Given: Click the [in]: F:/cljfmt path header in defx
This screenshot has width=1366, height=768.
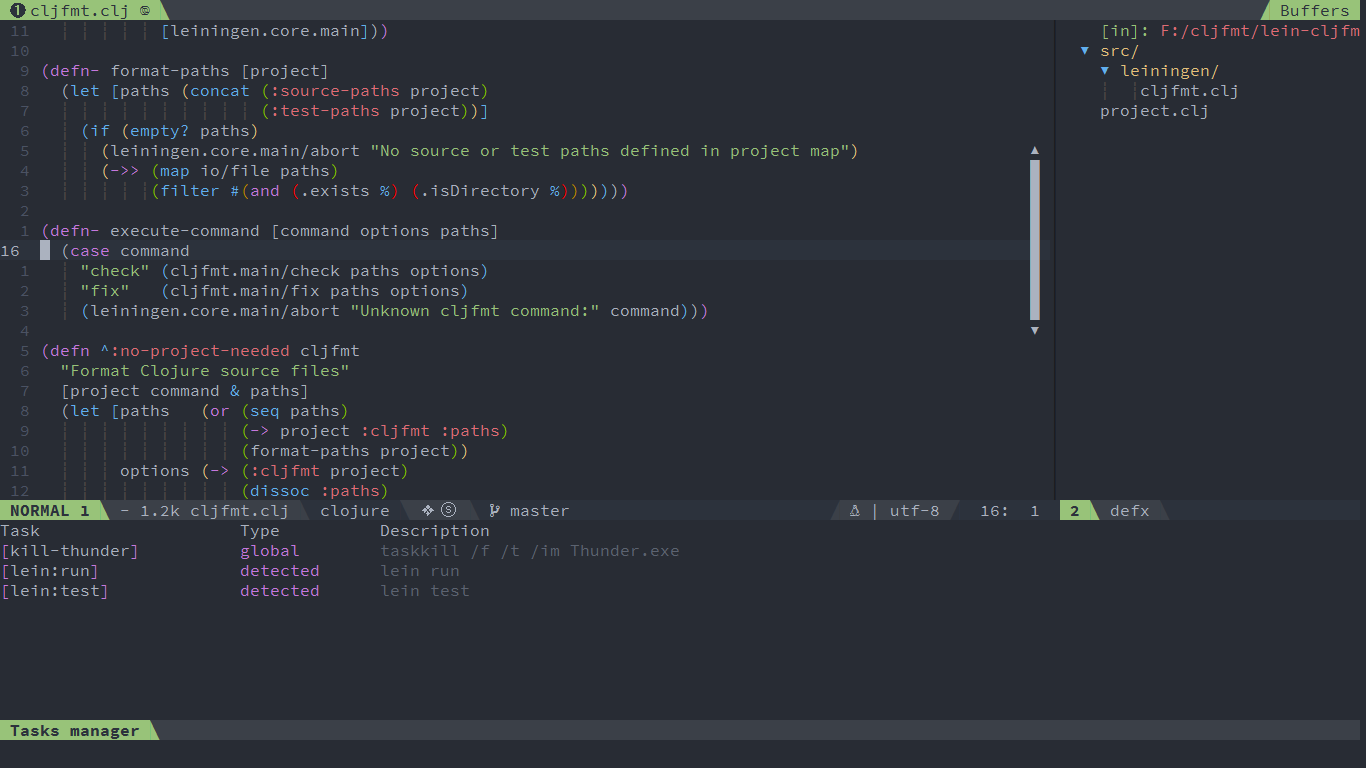Looking at the screenshot, I should point(1230,31).
